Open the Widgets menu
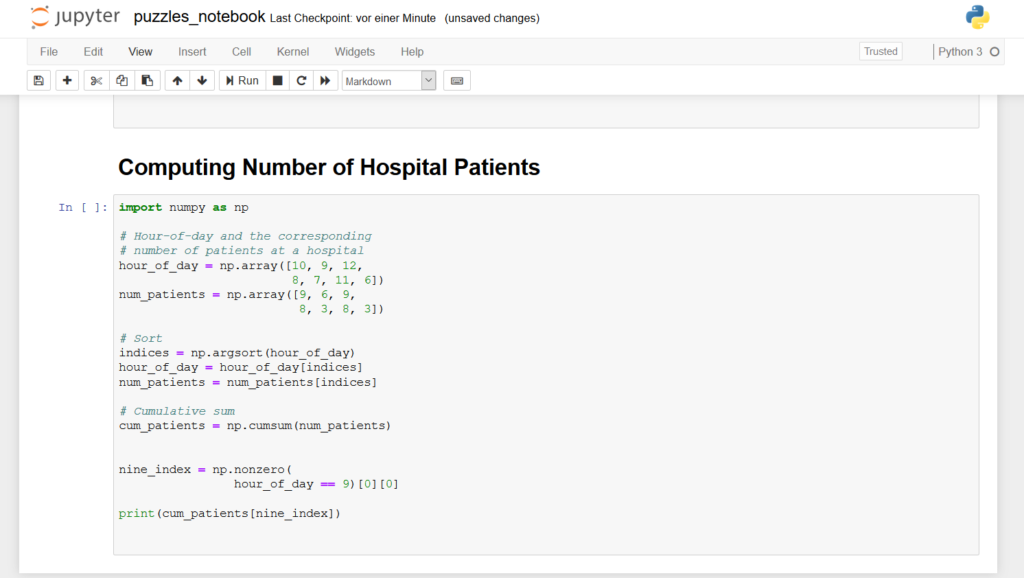 point(355,52)
